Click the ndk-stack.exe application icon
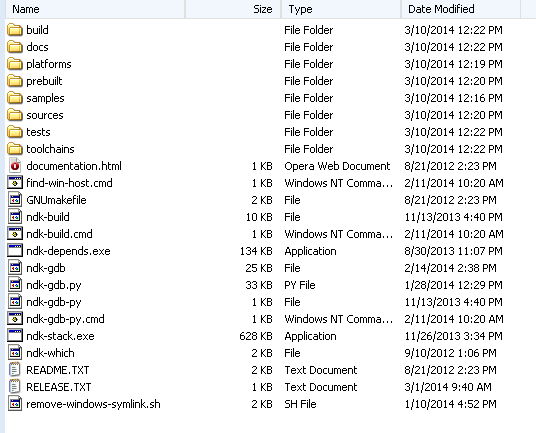Screen dimensions: 536x433 pos(15,336)
